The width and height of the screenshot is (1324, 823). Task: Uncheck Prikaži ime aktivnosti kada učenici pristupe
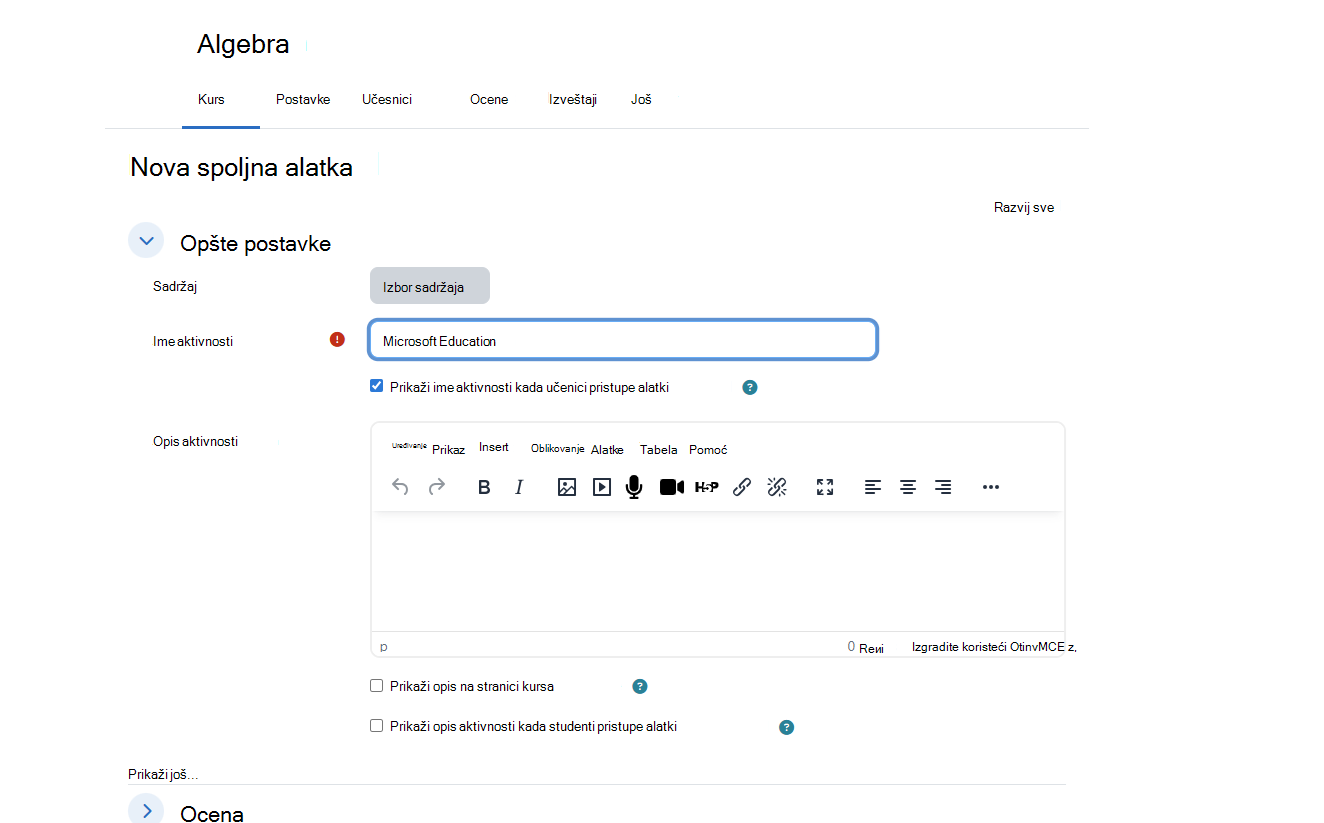(x=377, y=386)
